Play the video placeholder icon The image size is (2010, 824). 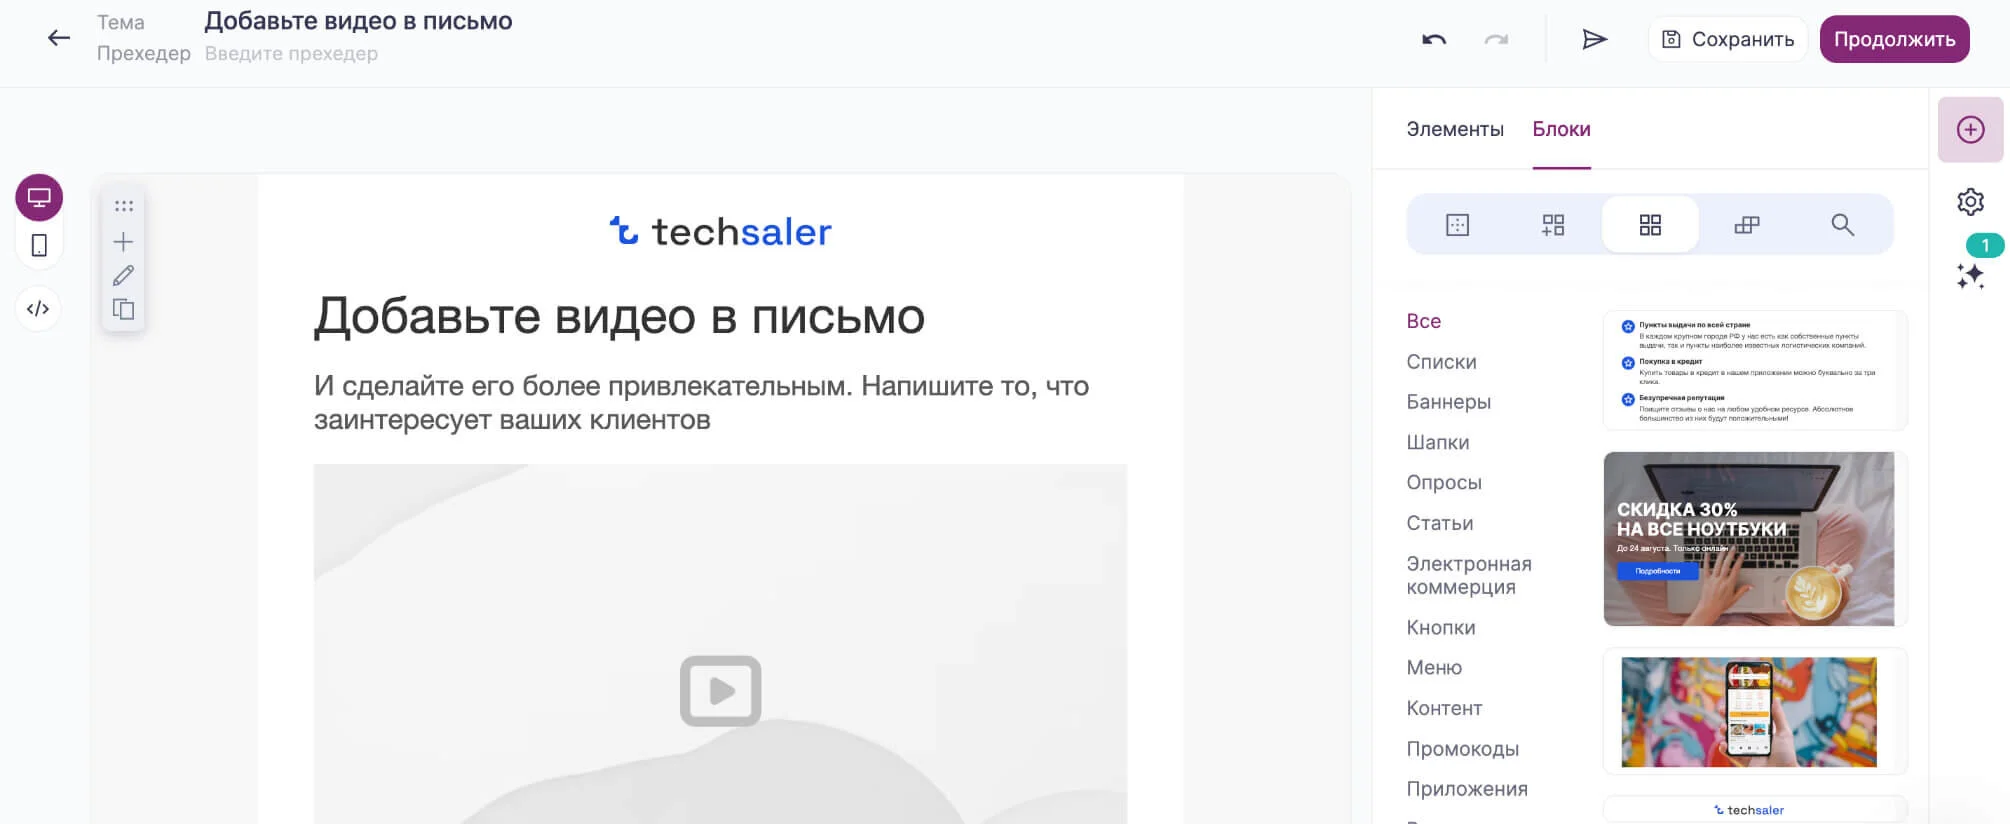click(720, 691)
